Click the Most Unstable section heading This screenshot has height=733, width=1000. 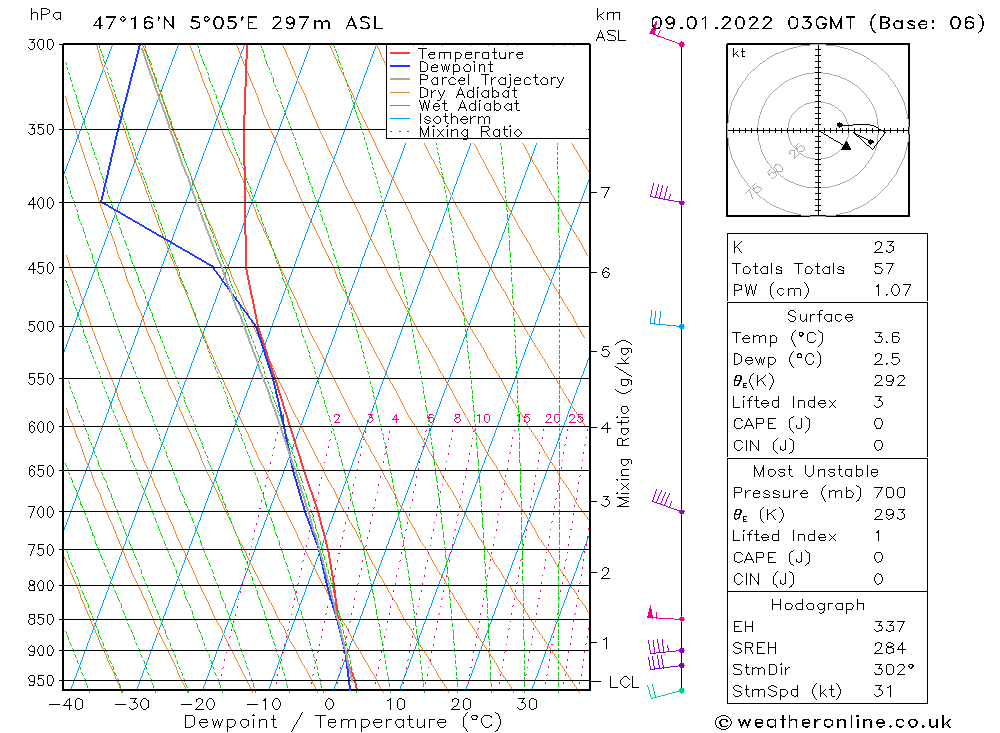[815, 471]
